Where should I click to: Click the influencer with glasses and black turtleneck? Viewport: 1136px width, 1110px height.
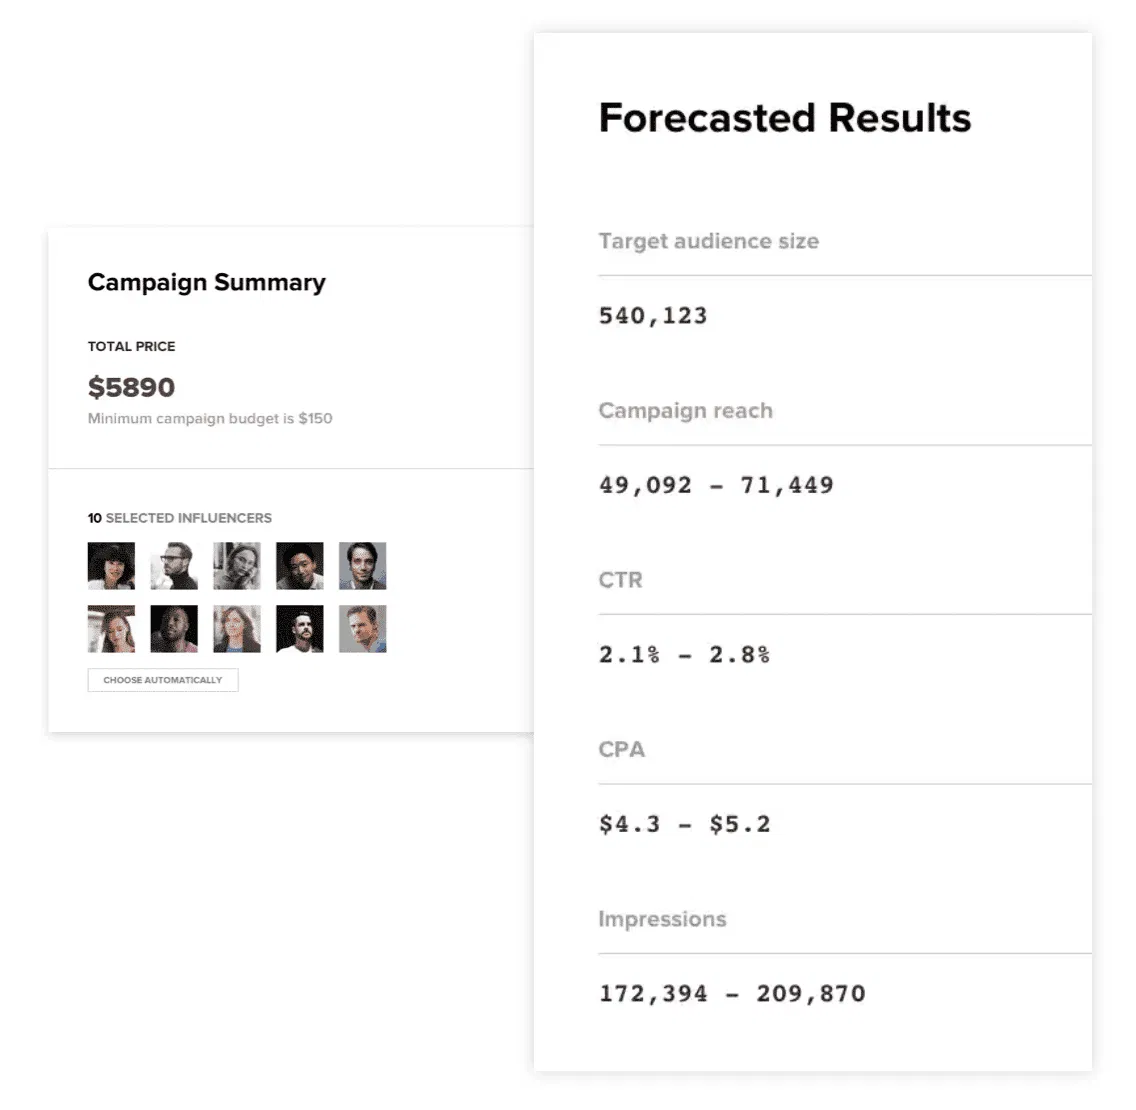pyautogui.click(x=174, y=566)
